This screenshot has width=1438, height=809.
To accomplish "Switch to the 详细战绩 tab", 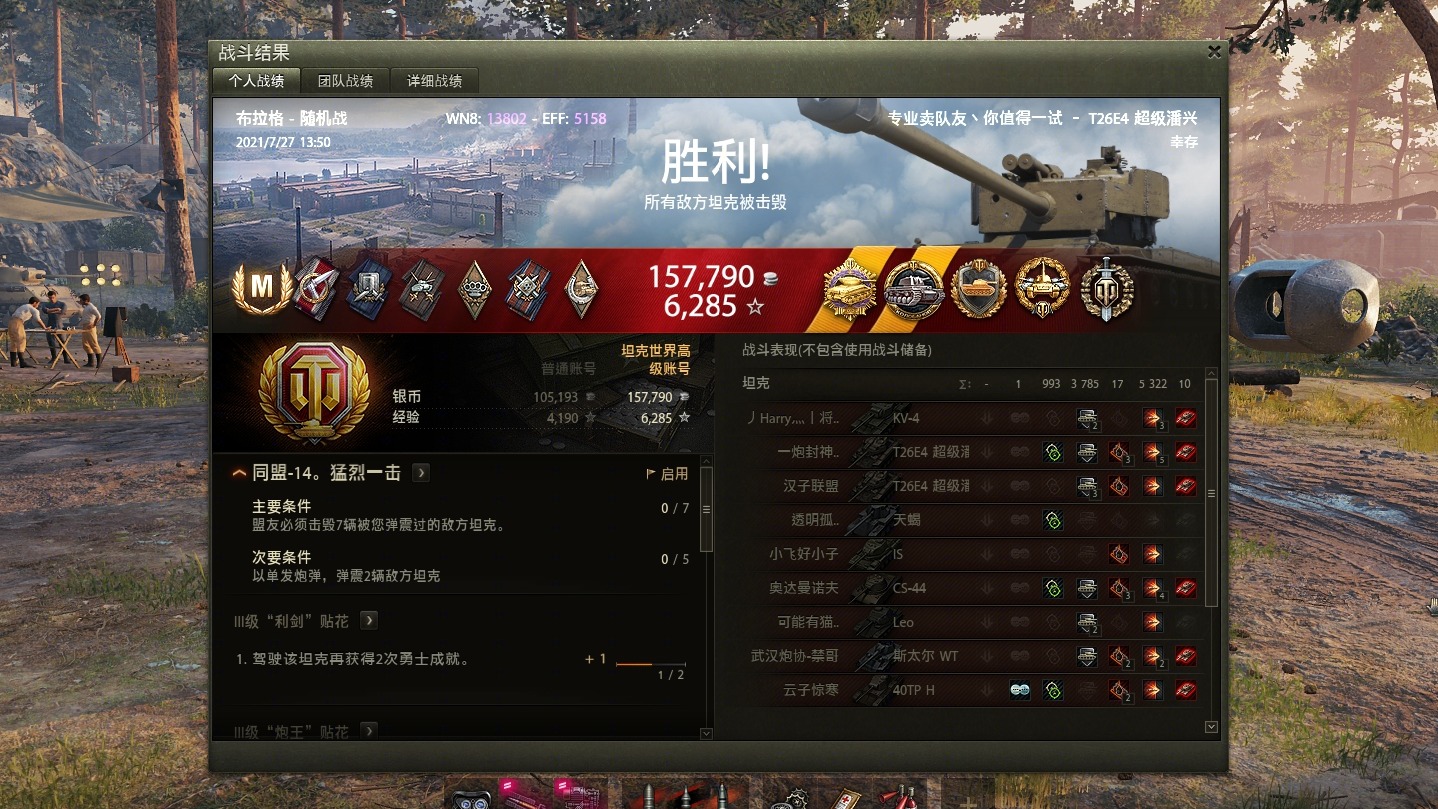I will (435, 81).
